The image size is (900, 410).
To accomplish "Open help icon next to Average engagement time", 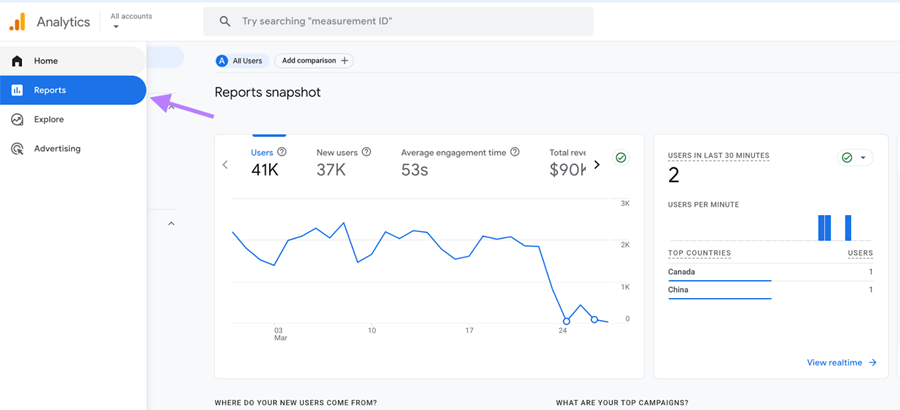I will tap(515, 152).
